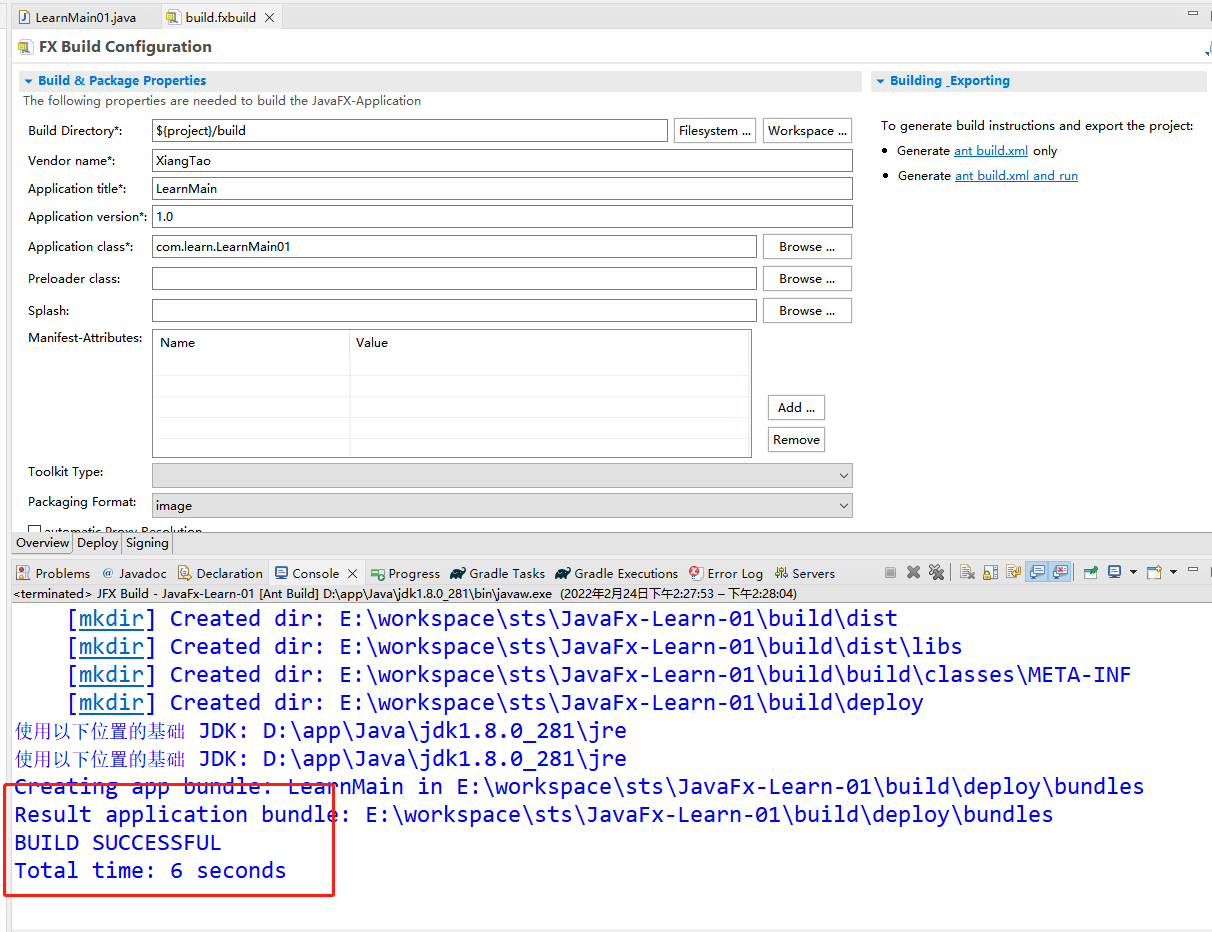This screenshot has width=1212, height=932.
Task: Open the ant build.xml only link
Action: pyautogui.click(x=991, y=151)
